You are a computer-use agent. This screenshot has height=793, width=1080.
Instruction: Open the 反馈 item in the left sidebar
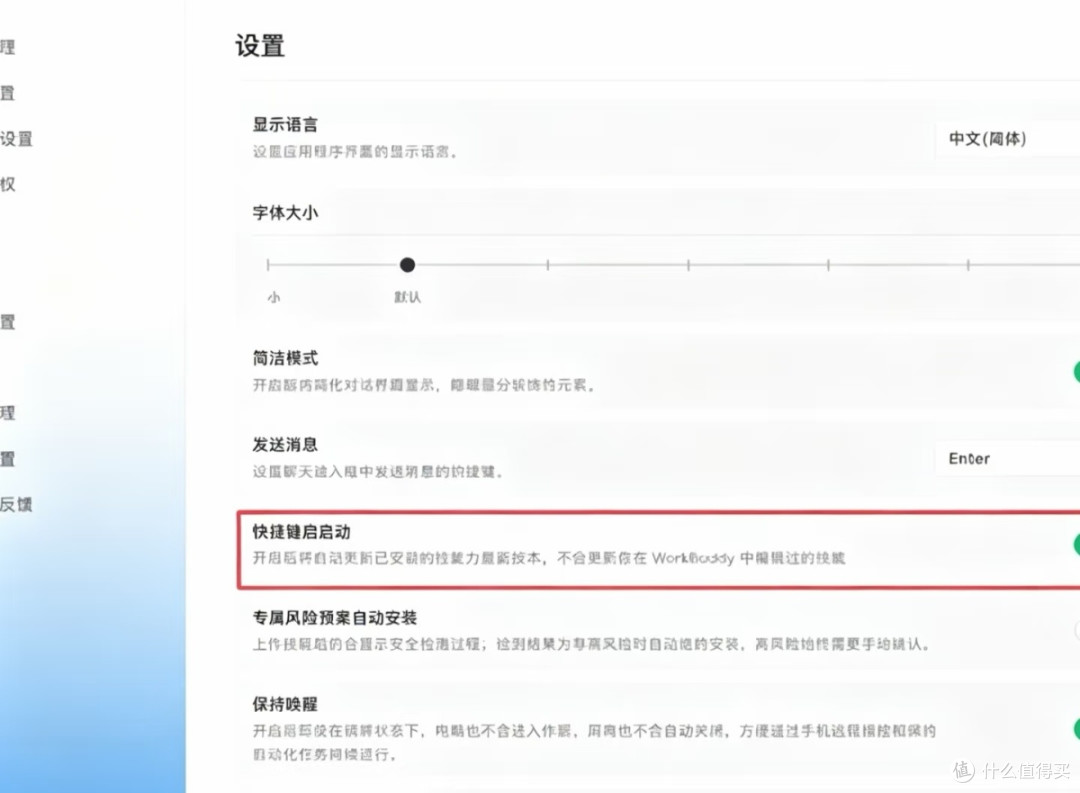[x=16, y=504]
